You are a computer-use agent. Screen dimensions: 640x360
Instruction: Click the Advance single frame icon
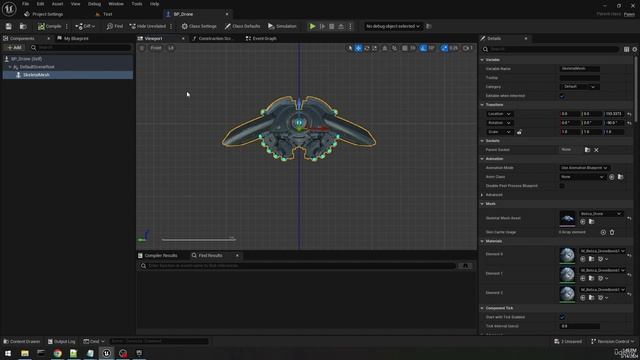point(322,26)
